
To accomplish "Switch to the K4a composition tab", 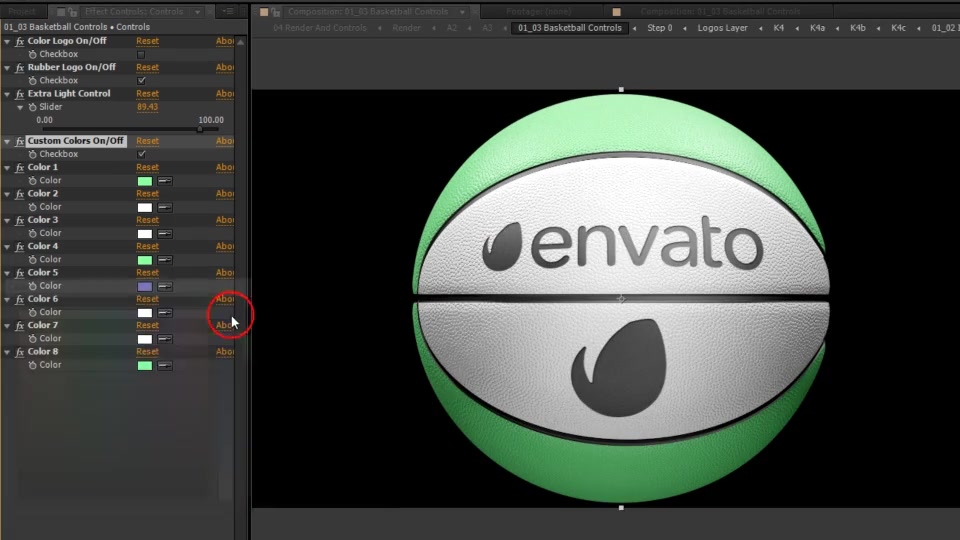I will tap(817, 28).
